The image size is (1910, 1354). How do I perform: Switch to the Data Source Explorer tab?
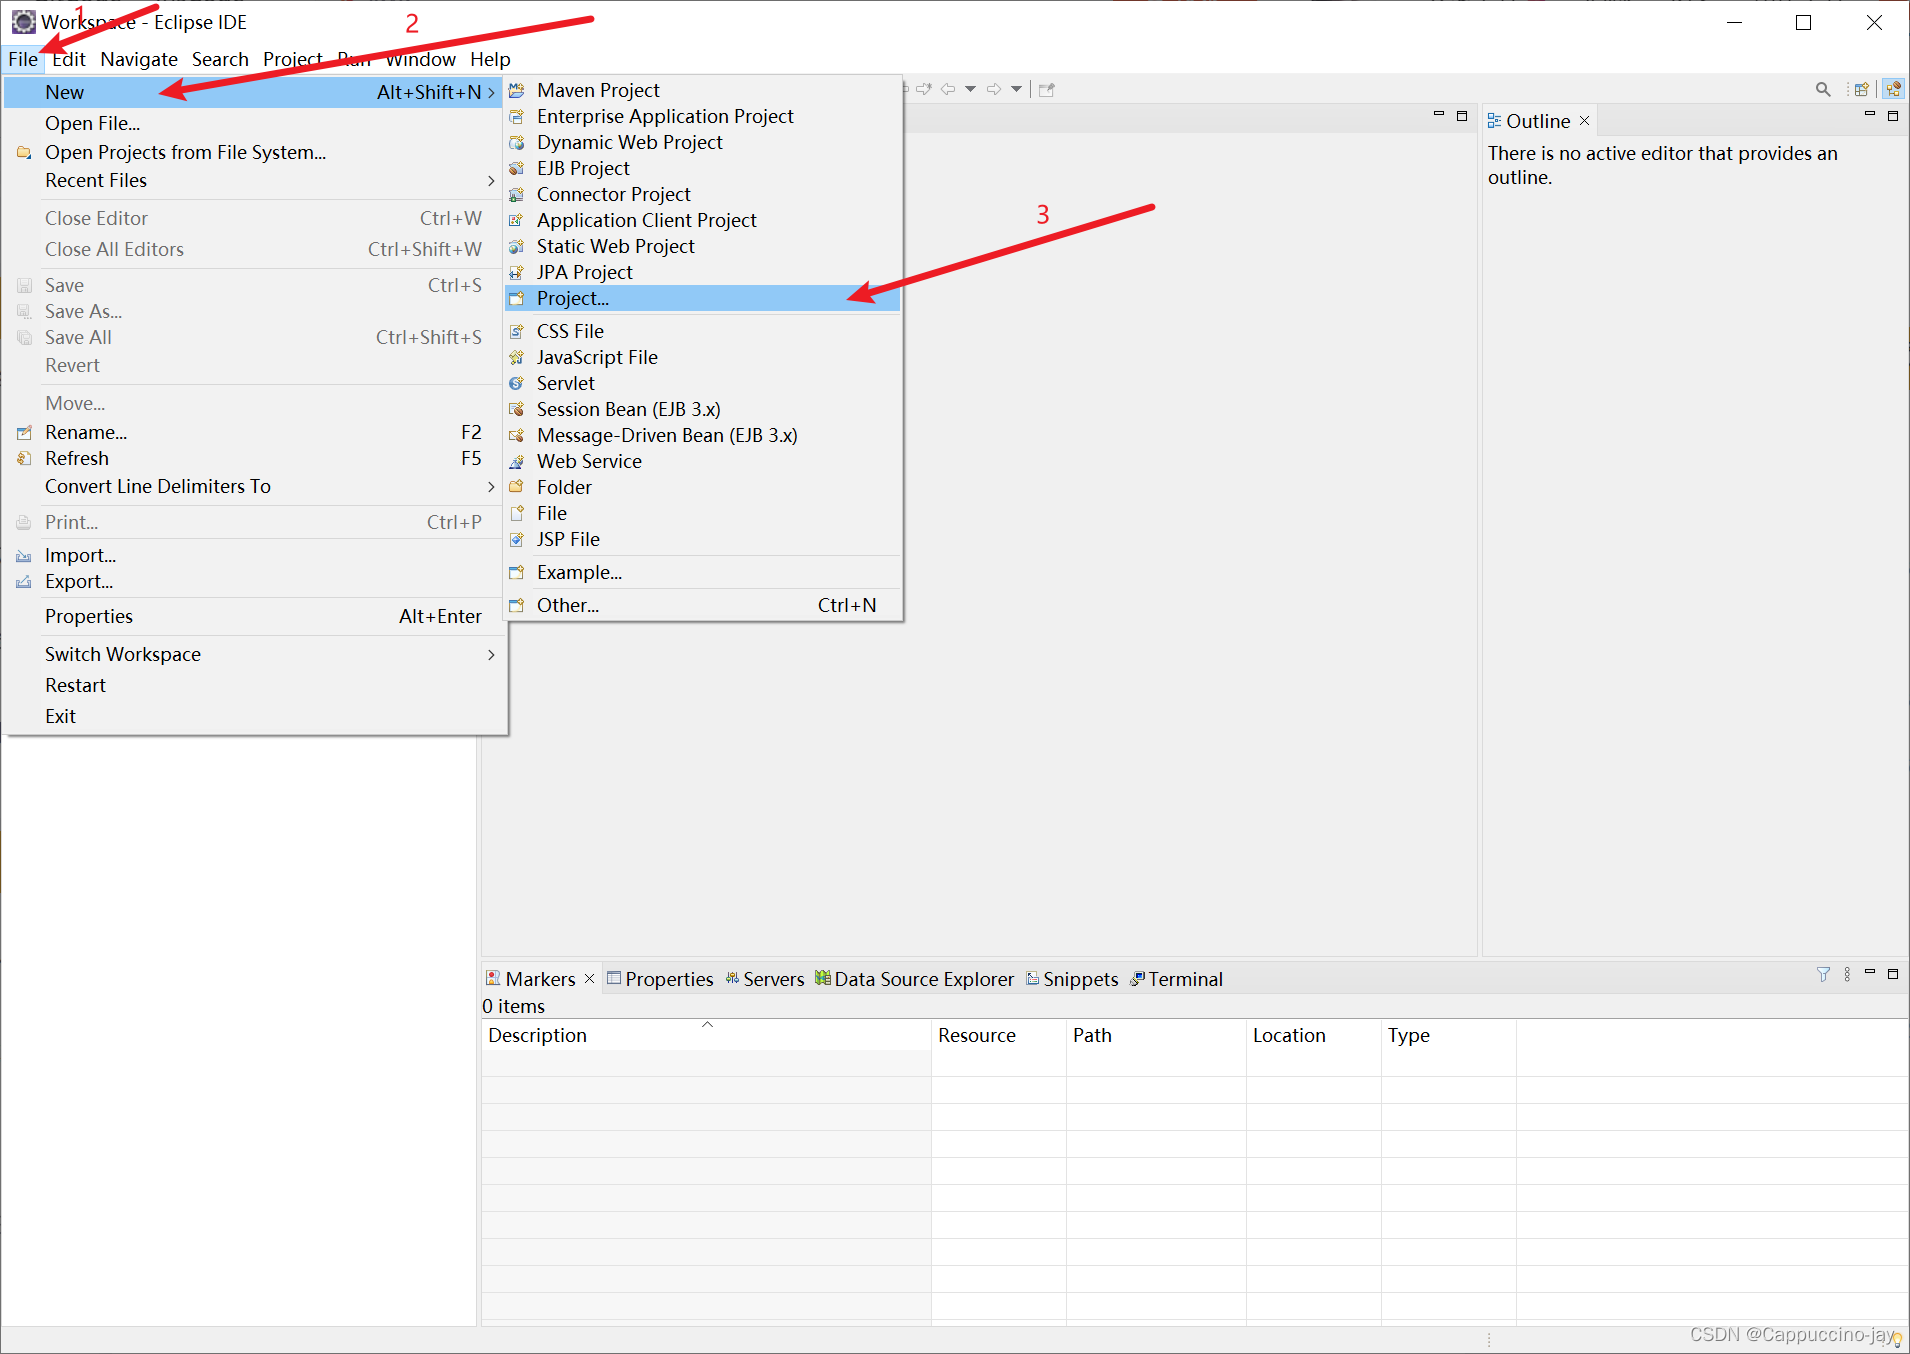point(915,980)
